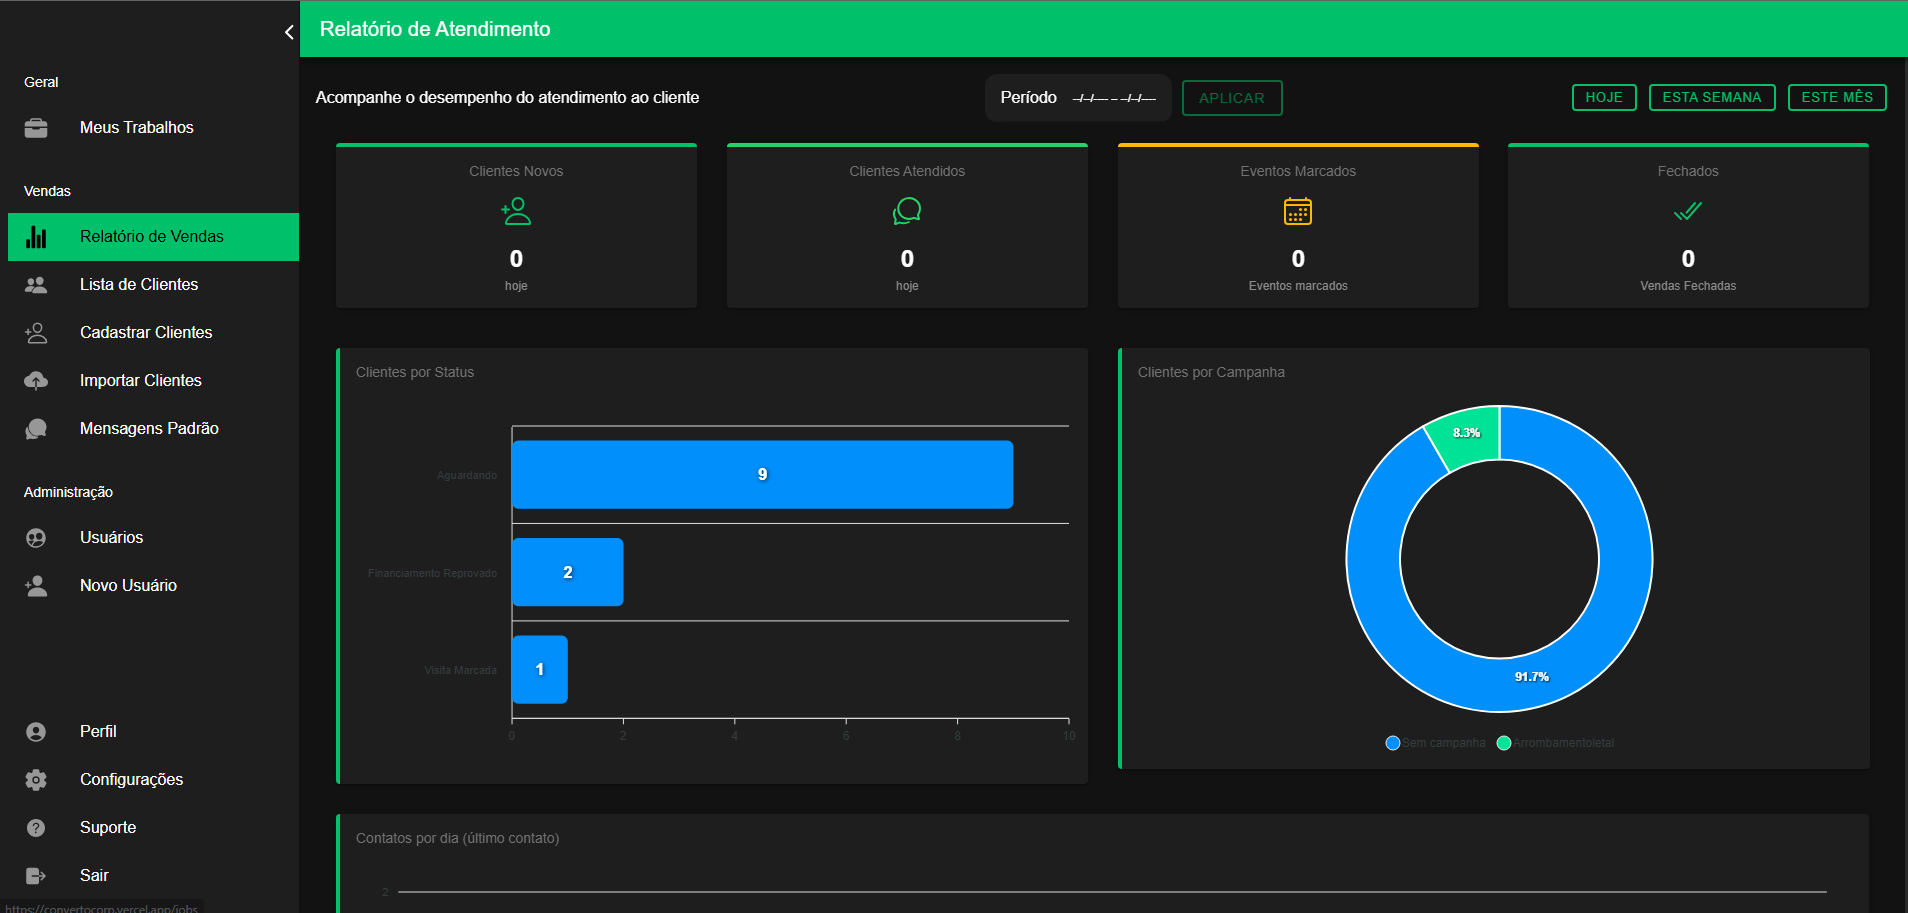Click the Sair logout icon

tap(36, 875)
